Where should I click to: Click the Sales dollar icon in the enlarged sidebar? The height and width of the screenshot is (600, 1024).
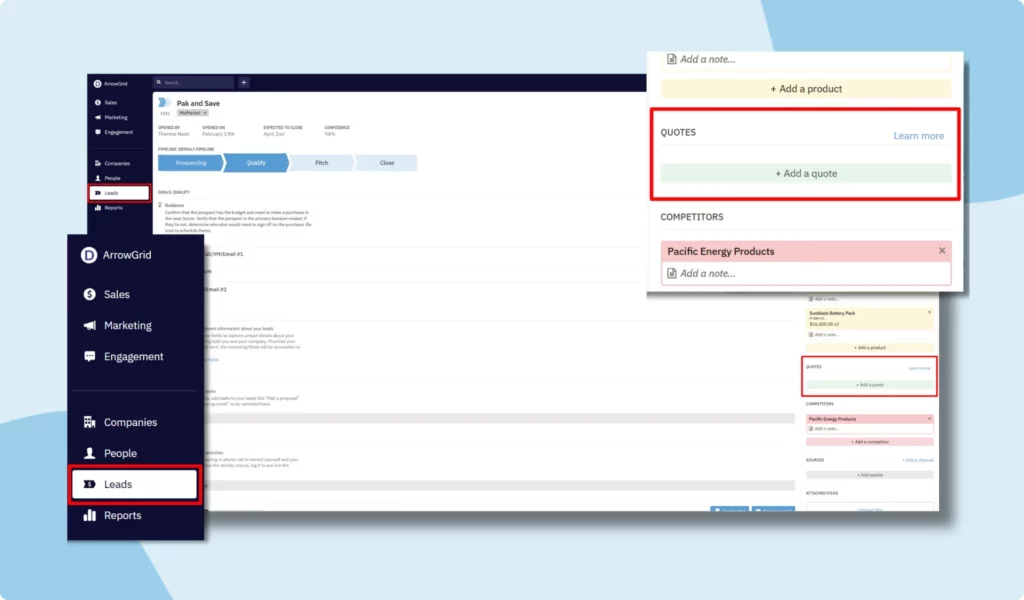pos(89,295)
